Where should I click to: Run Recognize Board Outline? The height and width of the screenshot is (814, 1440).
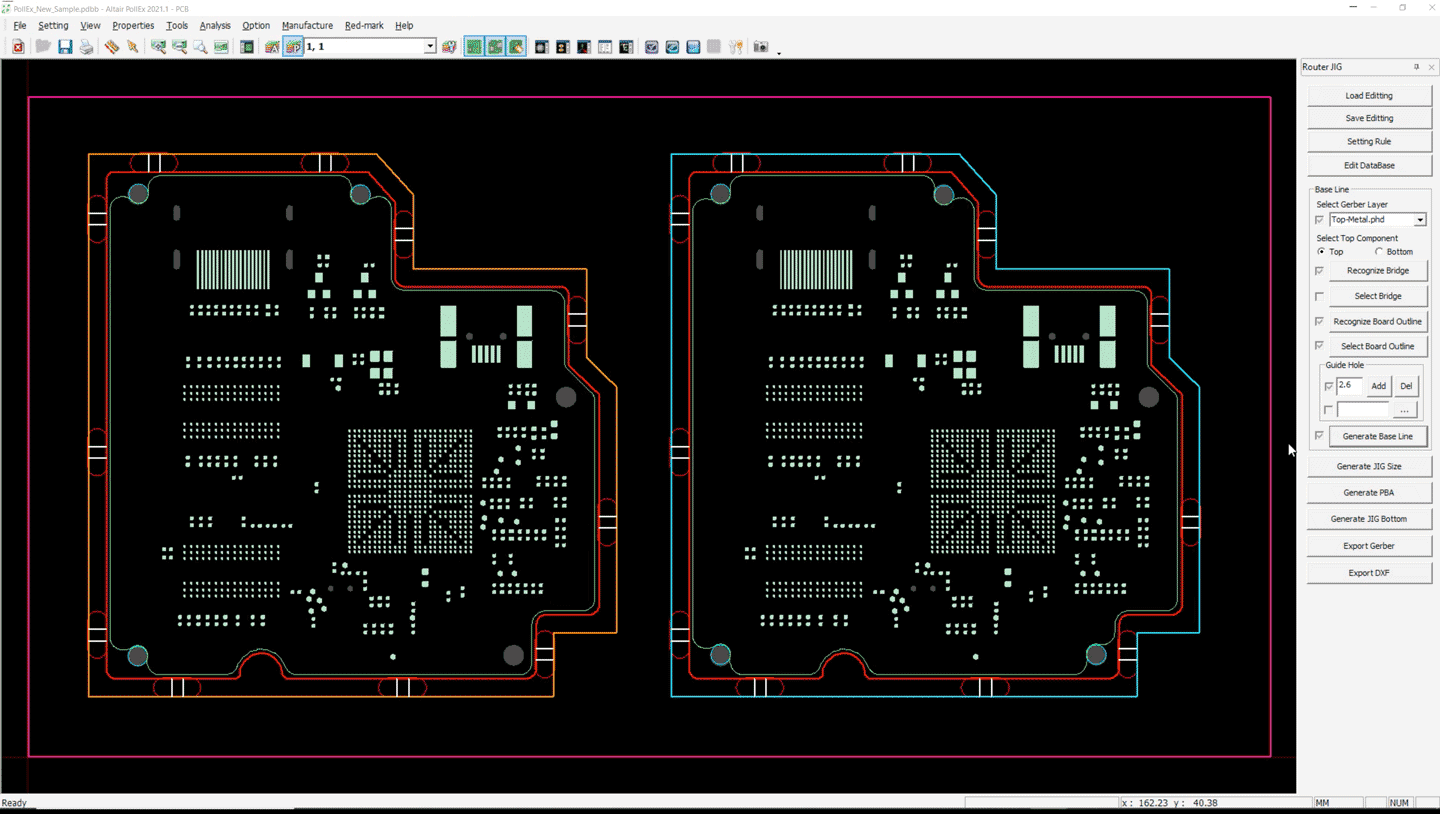[1378, 321]
